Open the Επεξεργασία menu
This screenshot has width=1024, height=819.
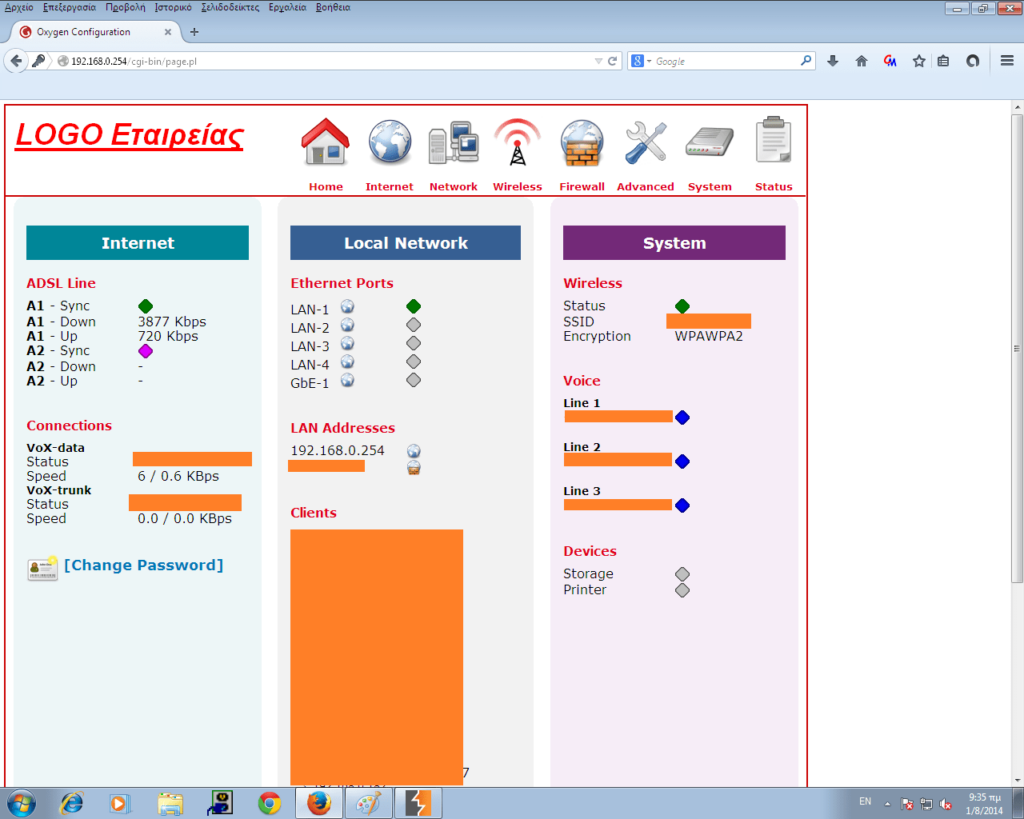point(69,8)
